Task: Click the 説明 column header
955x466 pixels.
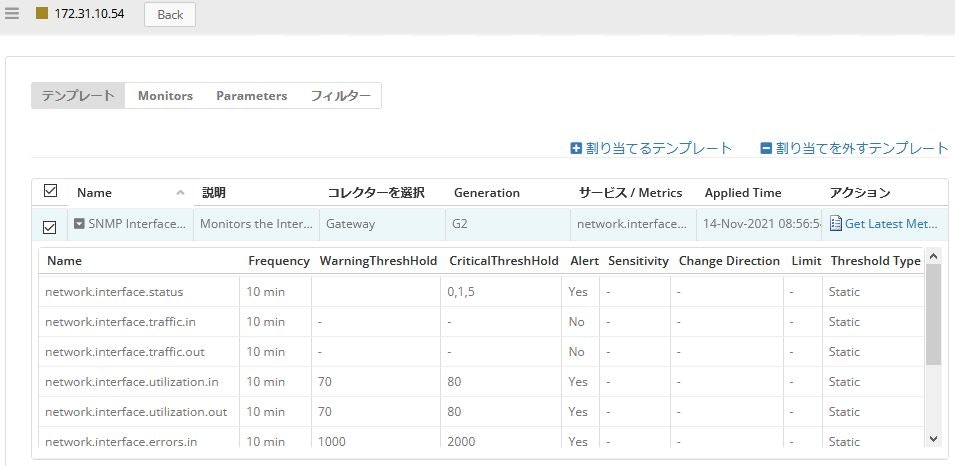Action: pyautogui.click(x=214, y=192)
